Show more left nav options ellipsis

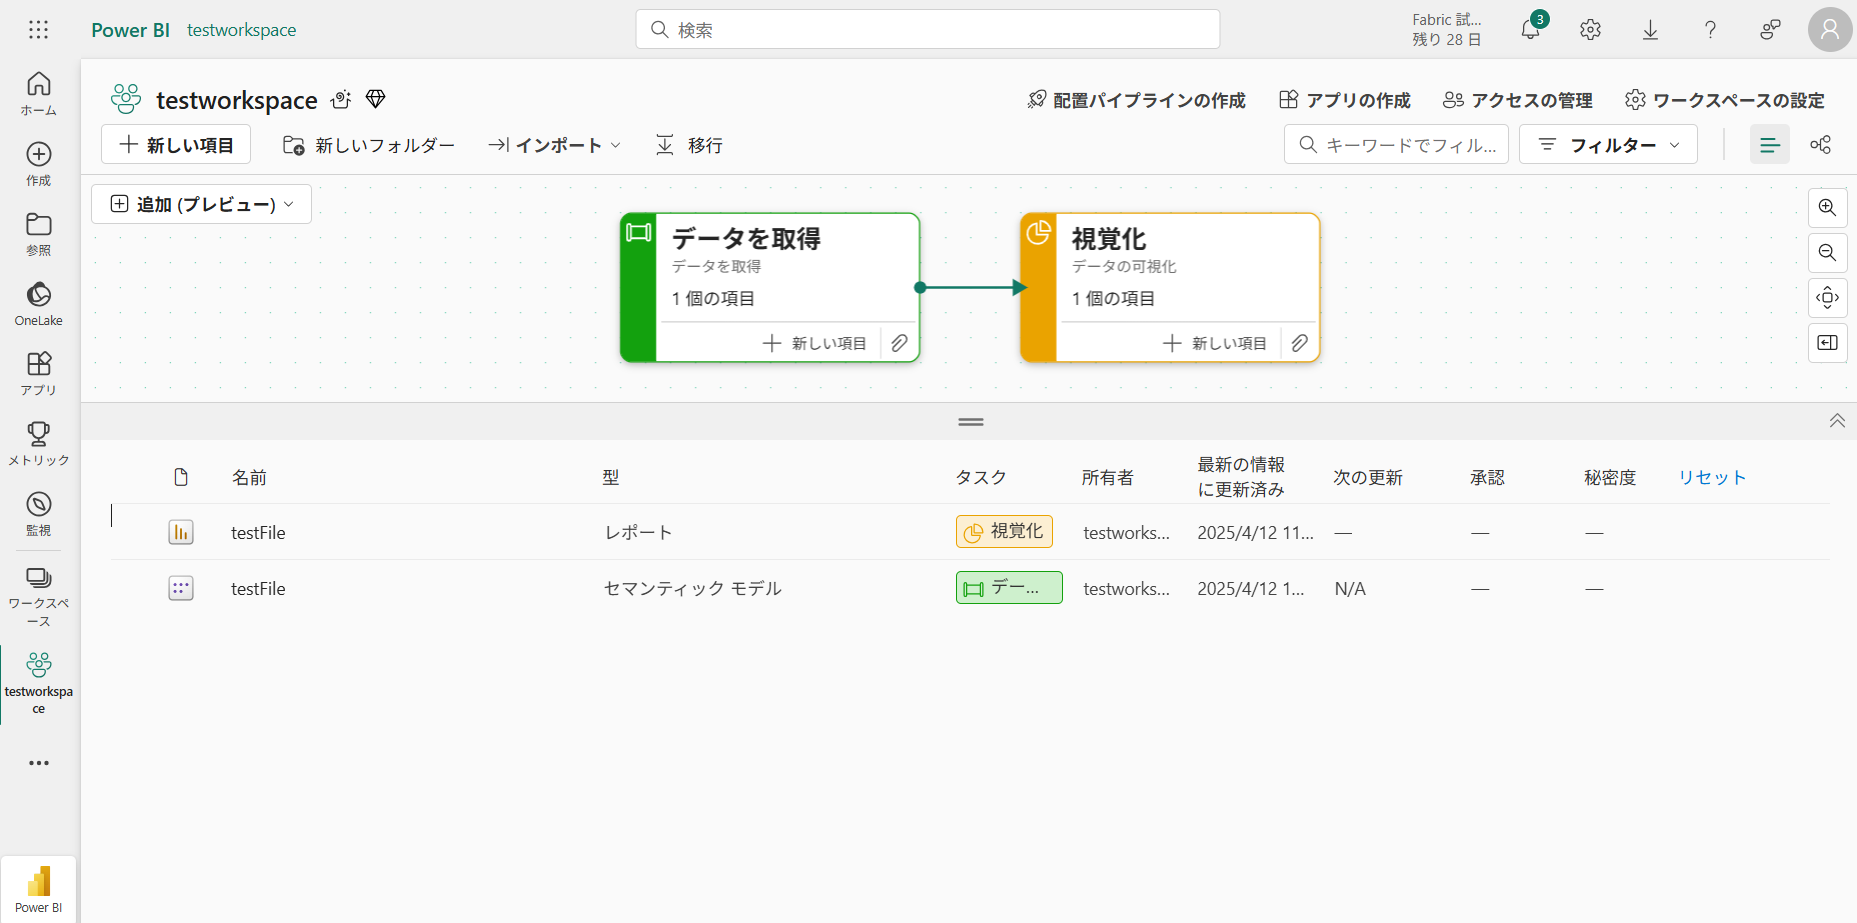39,763
